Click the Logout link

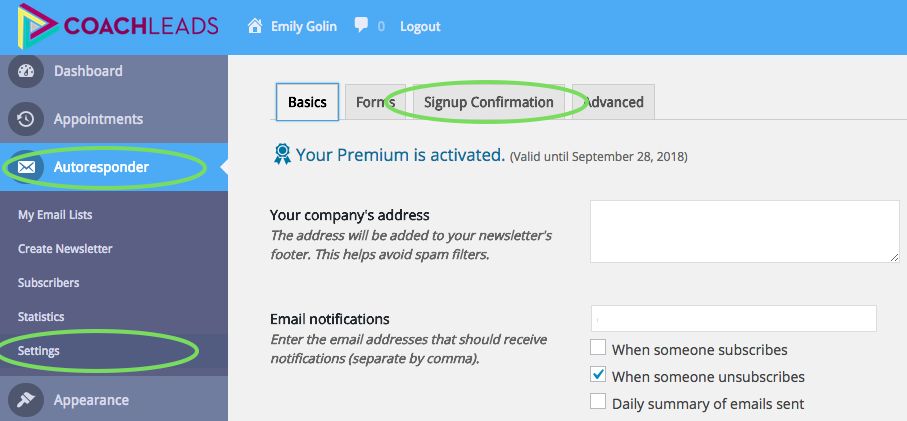[x=420, y=26]
